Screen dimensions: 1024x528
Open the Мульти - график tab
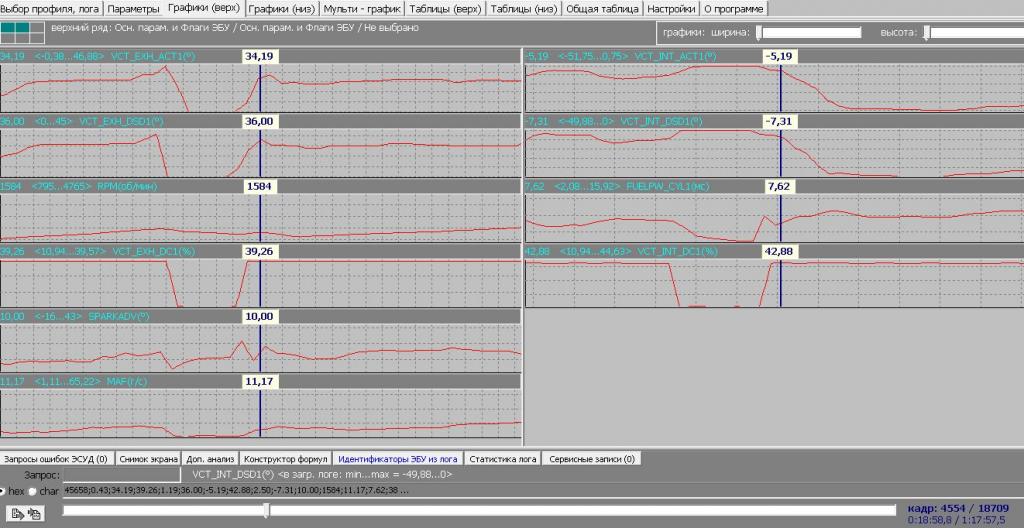pos(362,9)
